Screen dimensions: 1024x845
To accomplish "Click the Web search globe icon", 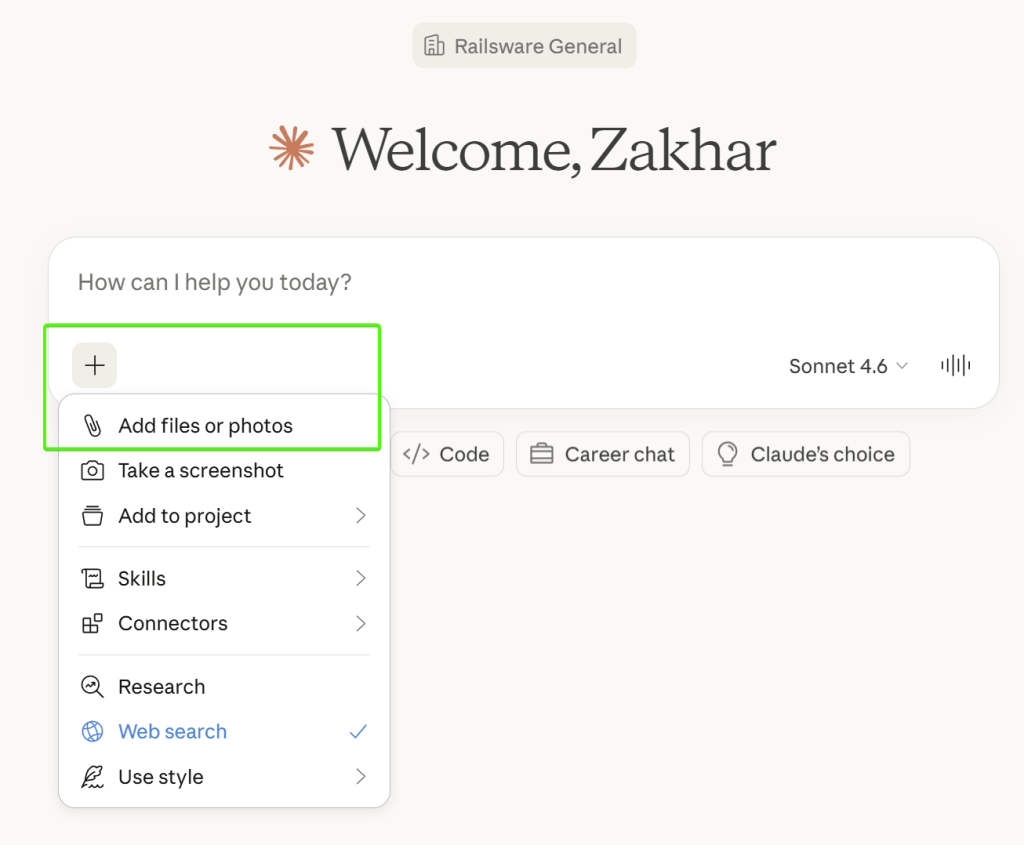I will coord(90,731).
